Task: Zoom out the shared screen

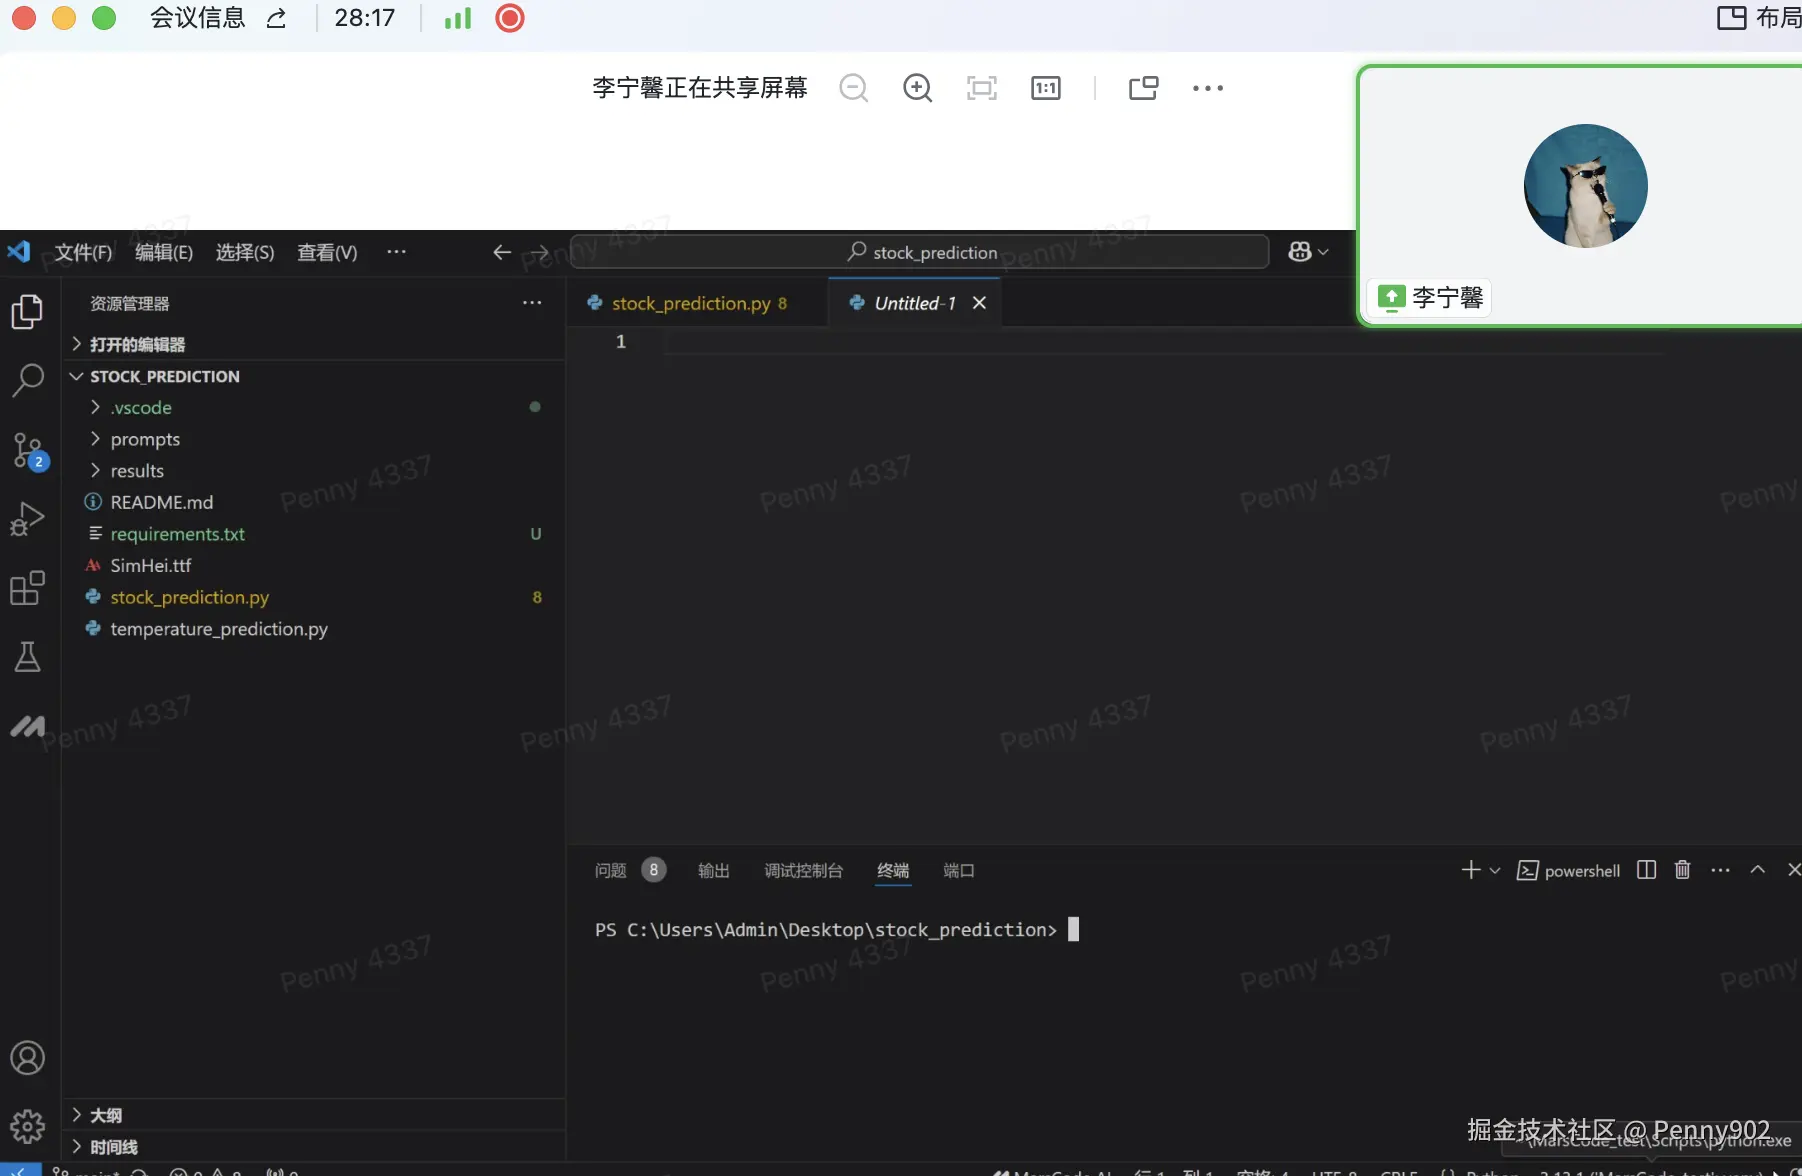Action: (853, 88)
